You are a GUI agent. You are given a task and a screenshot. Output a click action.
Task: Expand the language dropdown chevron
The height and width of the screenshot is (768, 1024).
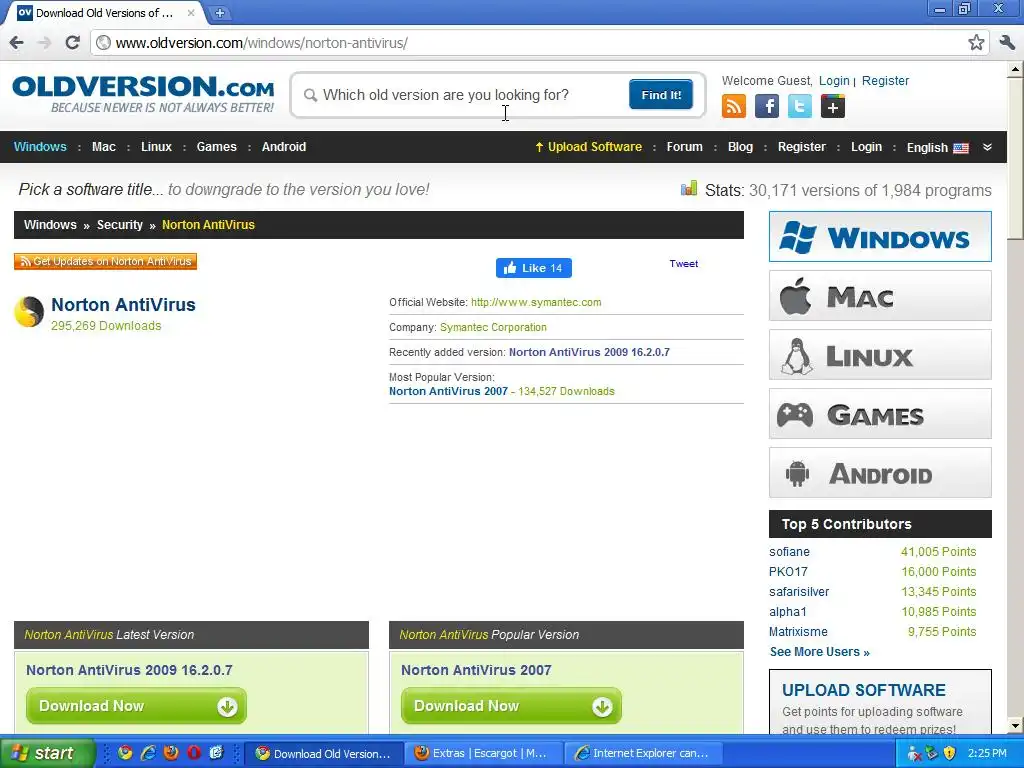(x=987, y=147)
